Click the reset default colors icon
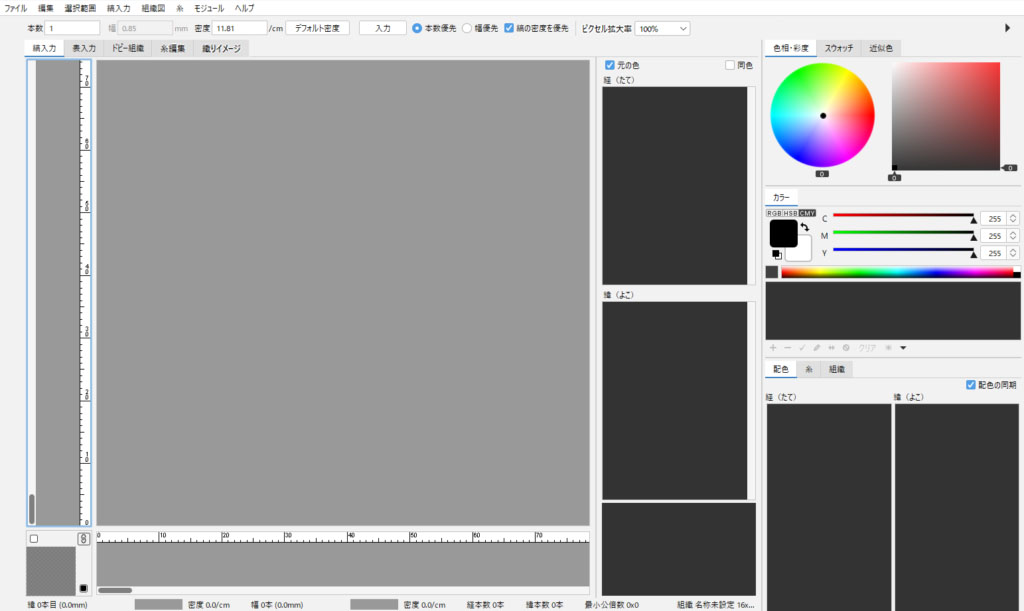Viewport: 1024px width, 611px height. pos(777,254)
